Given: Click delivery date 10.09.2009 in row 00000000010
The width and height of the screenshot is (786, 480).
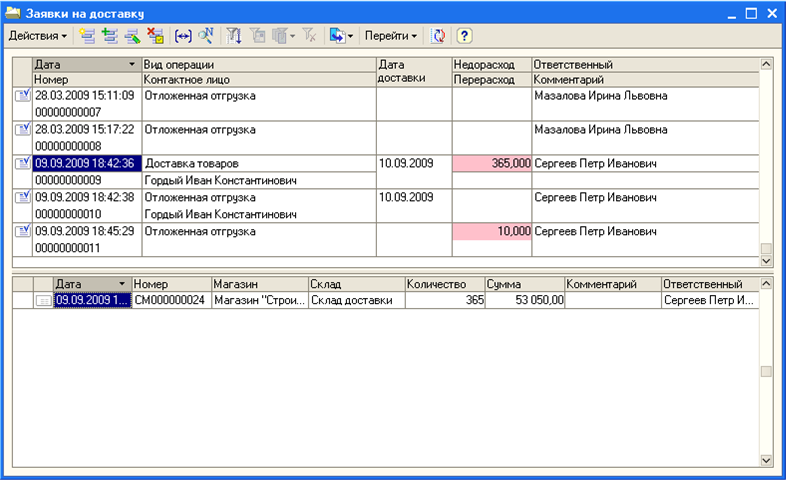Looking at the screenshot, I should point(406,197).
